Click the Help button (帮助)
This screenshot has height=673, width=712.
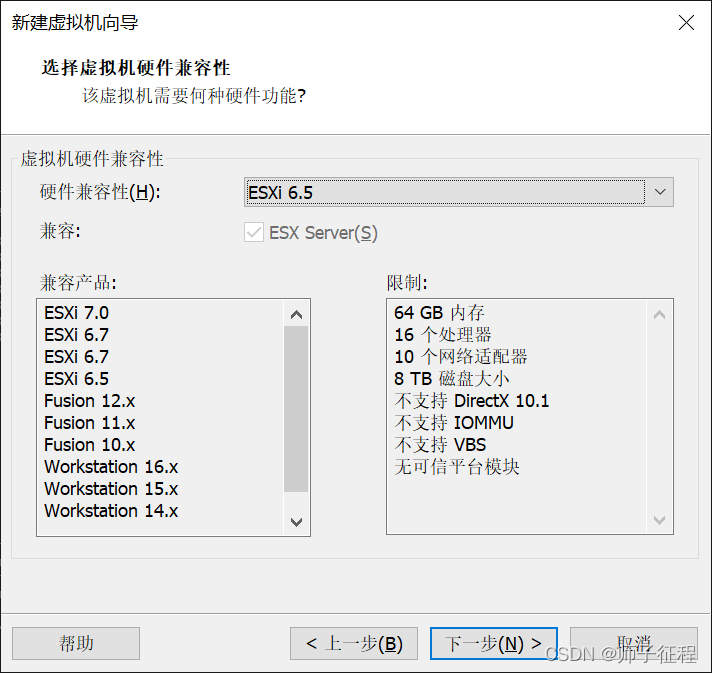(x=76, y=643)
